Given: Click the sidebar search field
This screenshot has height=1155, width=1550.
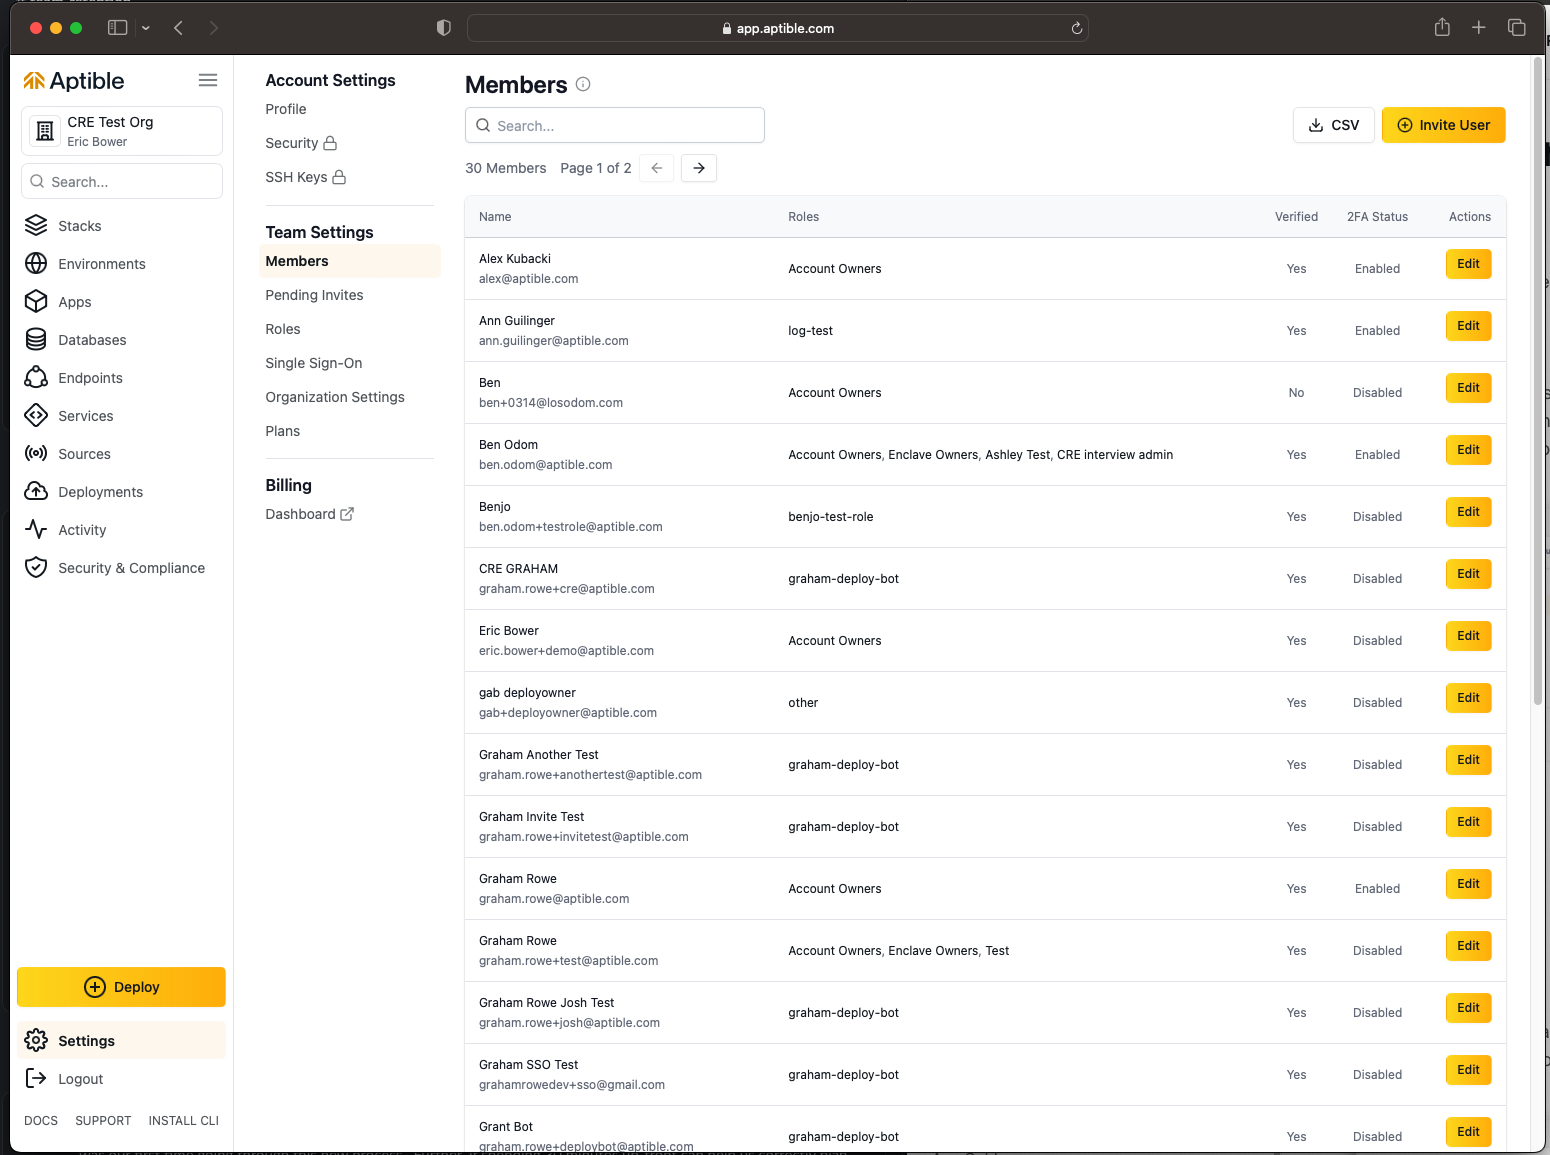Looking at the screenshot, I should click(122, 181).
